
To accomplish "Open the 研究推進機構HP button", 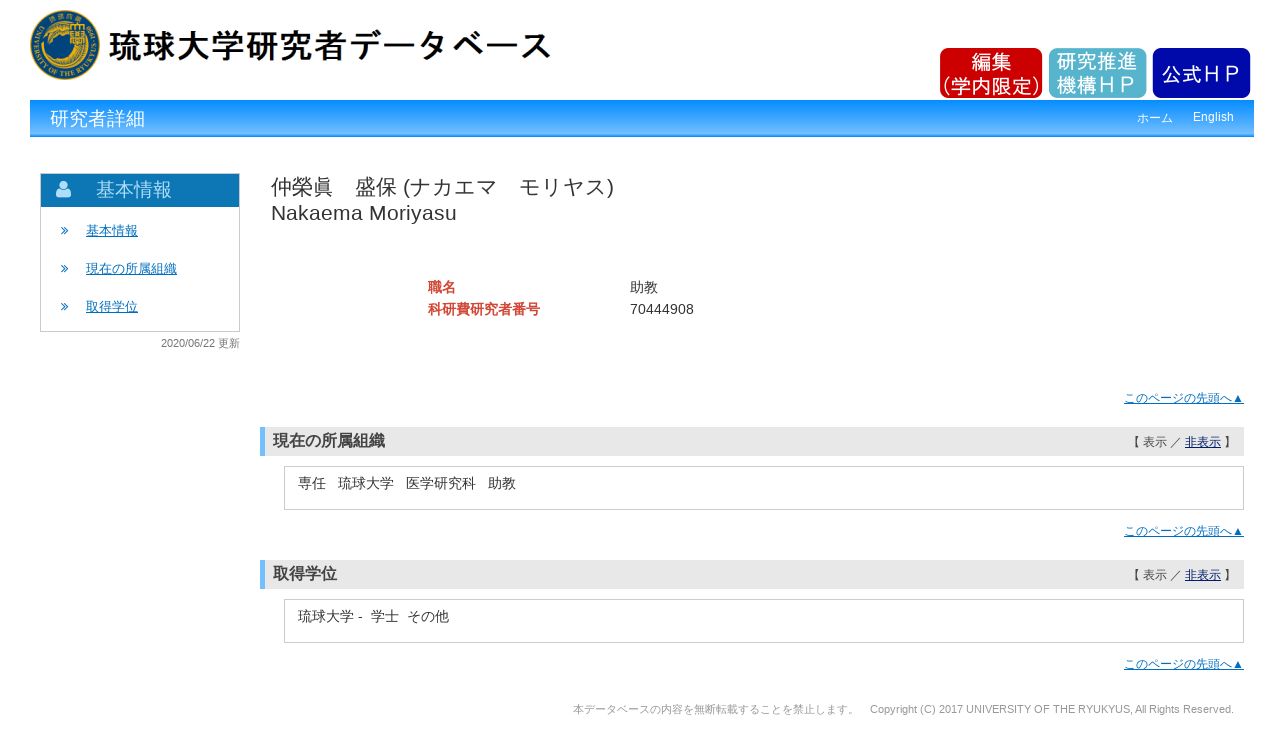I will click(x=1097, y=73).
